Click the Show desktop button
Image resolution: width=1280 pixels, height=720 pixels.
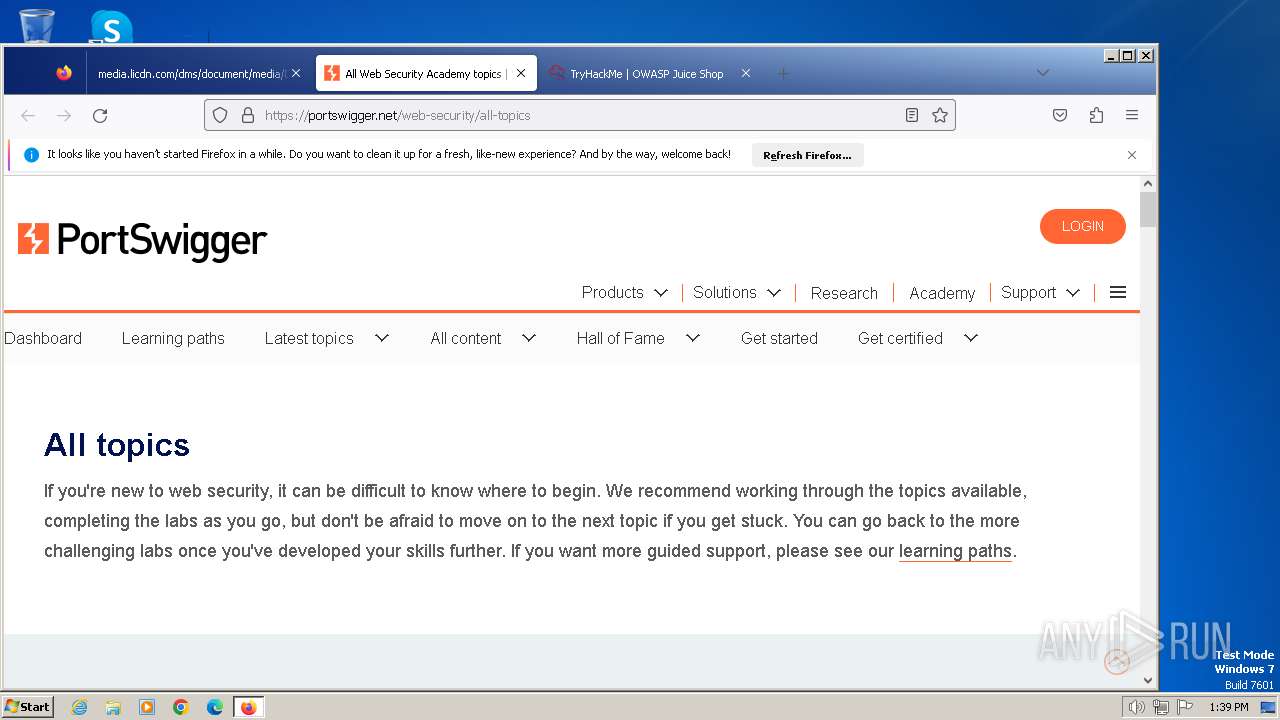point(1269,707)
